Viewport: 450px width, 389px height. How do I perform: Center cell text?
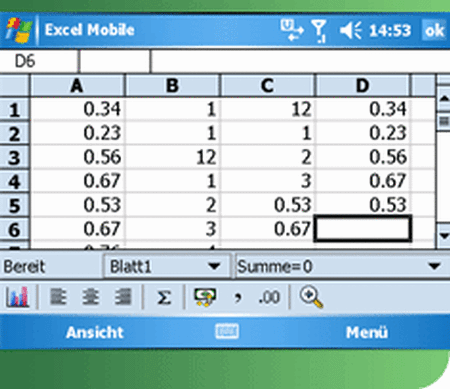91,297
